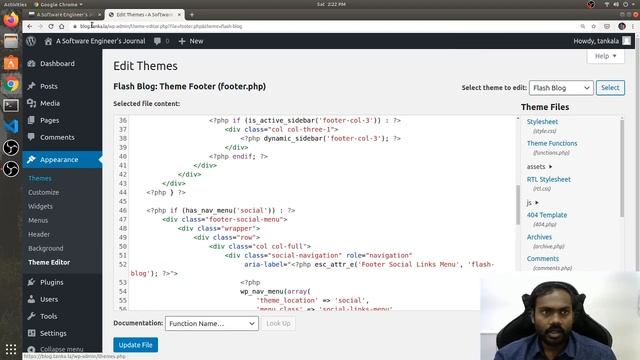Switch to the first Chrome tab

64,14
